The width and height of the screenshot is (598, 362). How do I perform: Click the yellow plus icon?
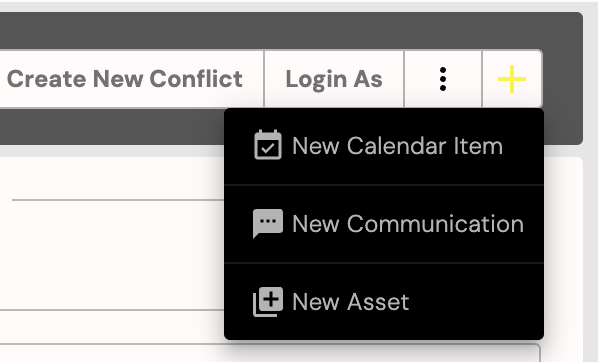pyautogui.click(x=512, y=79)
